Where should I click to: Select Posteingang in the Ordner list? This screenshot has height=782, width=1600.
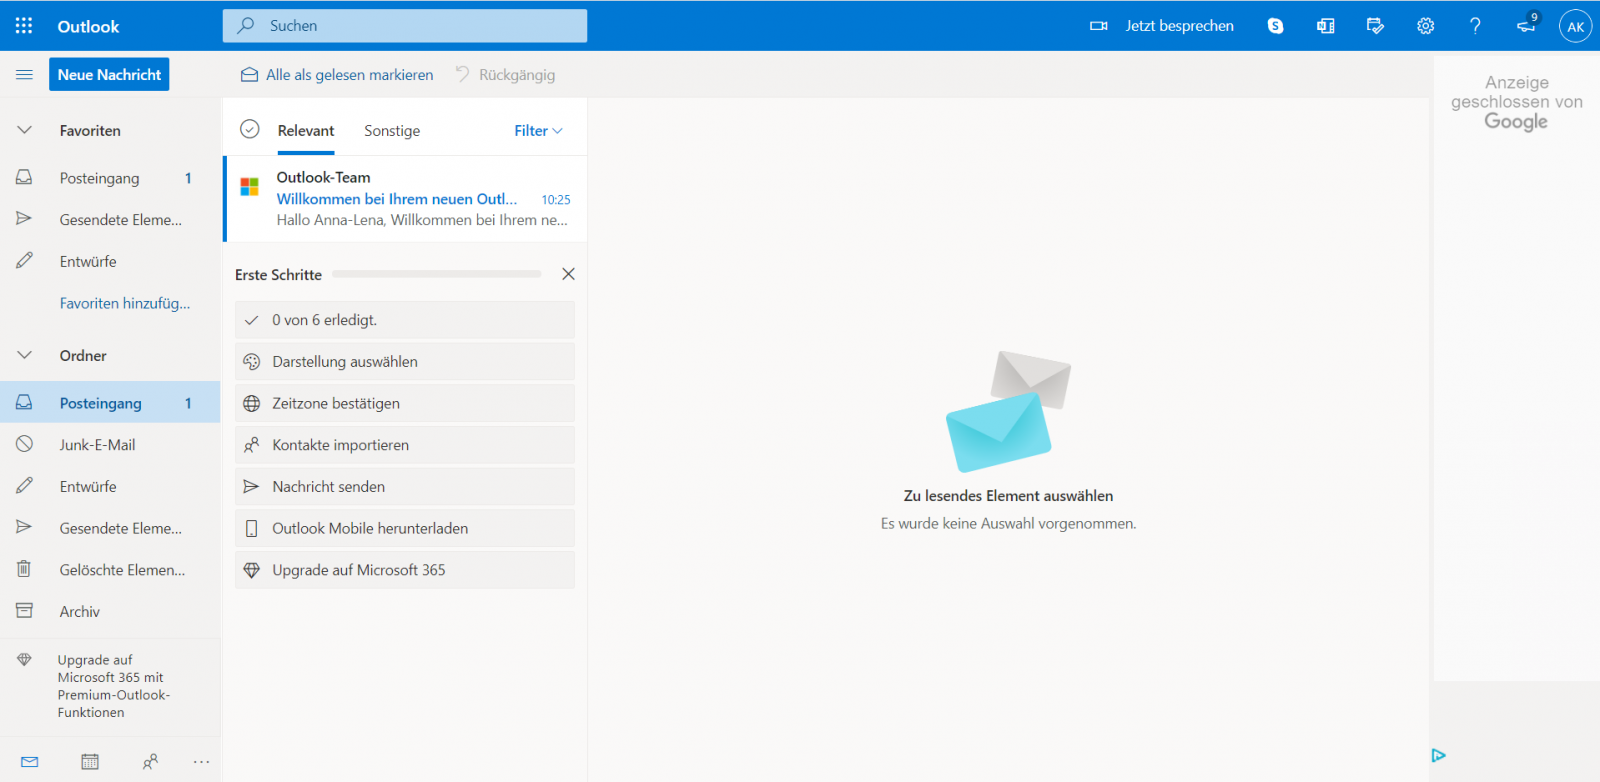[110, 402]
